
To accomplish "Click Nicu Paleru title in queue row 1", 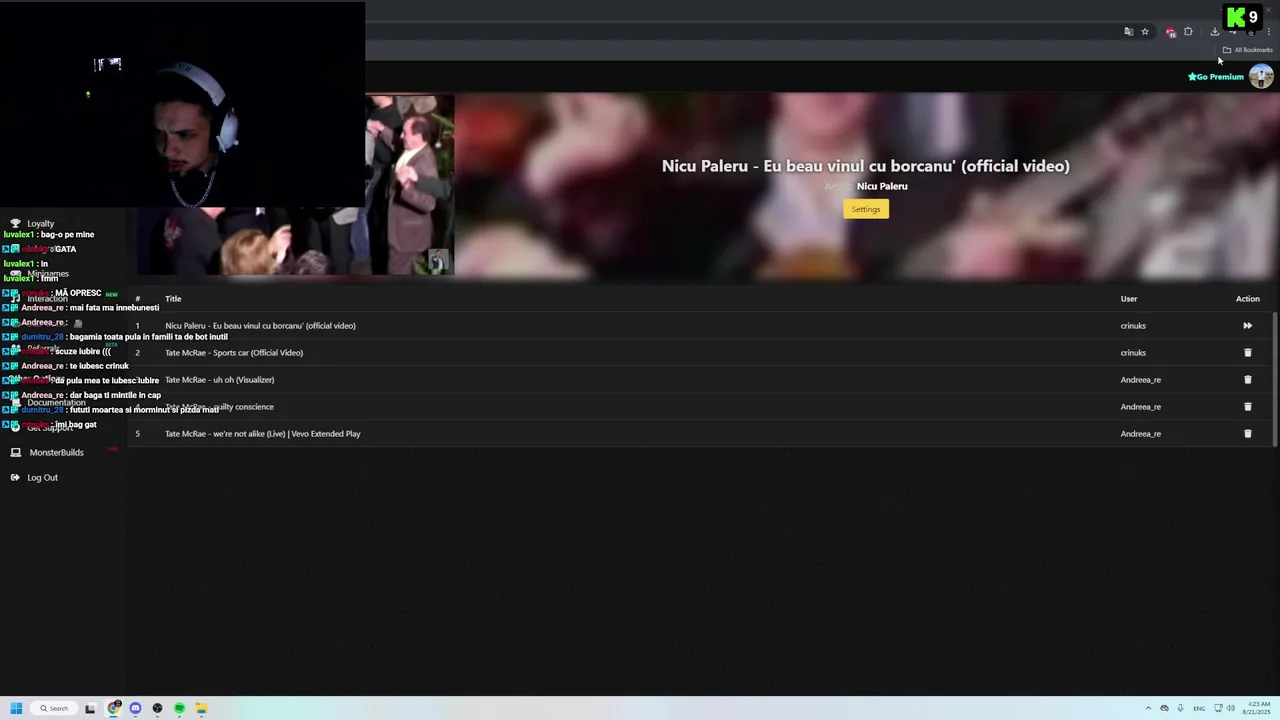I will coord(260,326).
